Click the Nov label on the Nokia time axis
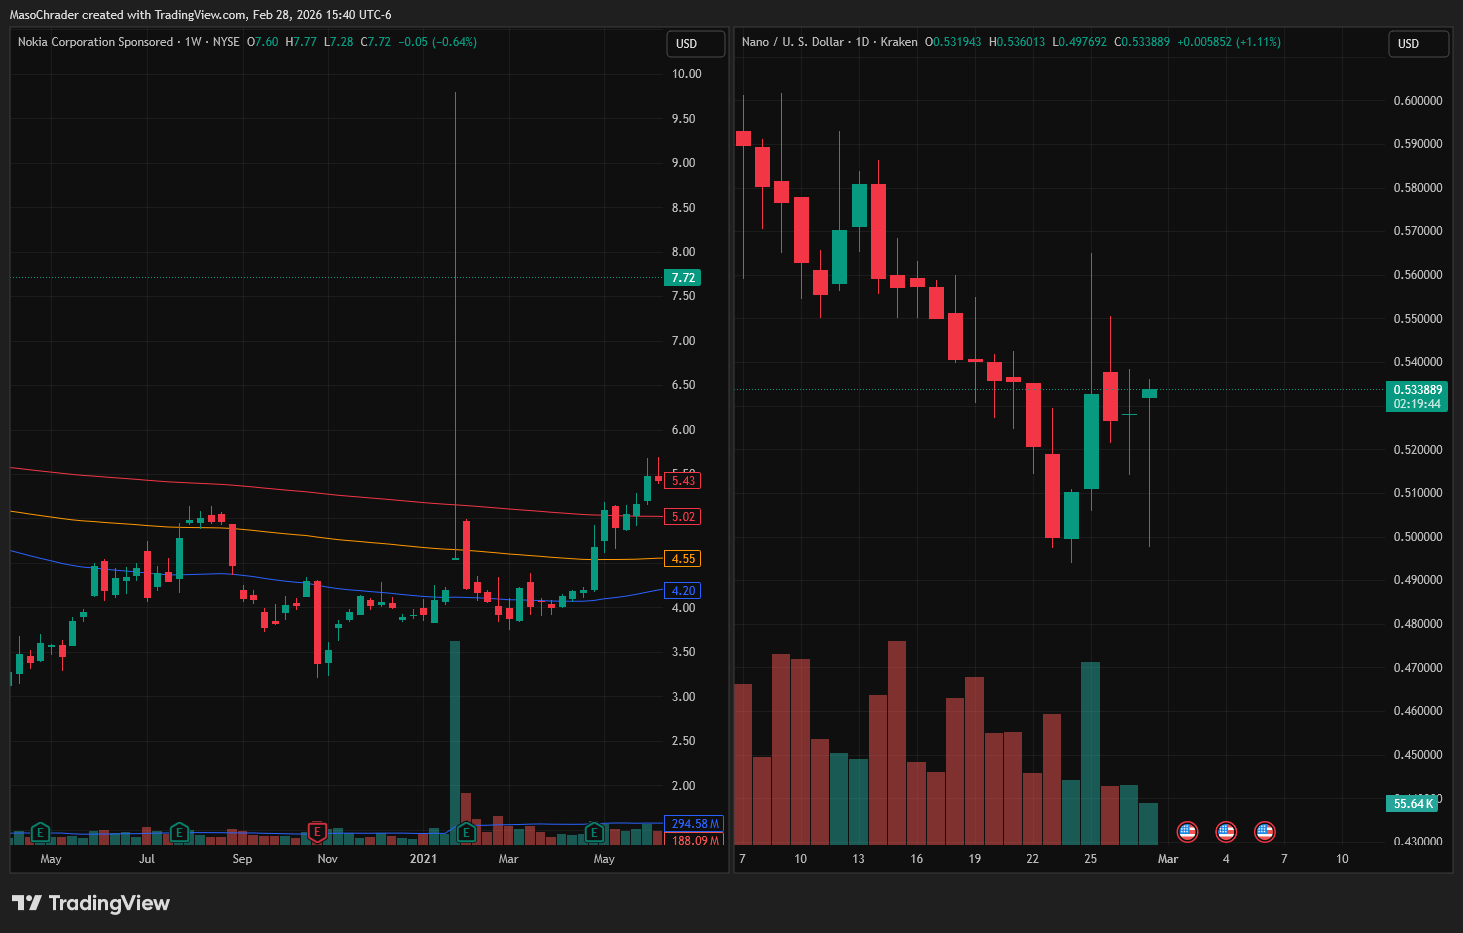Screen dimensions: 1463x933 (327, 859)
